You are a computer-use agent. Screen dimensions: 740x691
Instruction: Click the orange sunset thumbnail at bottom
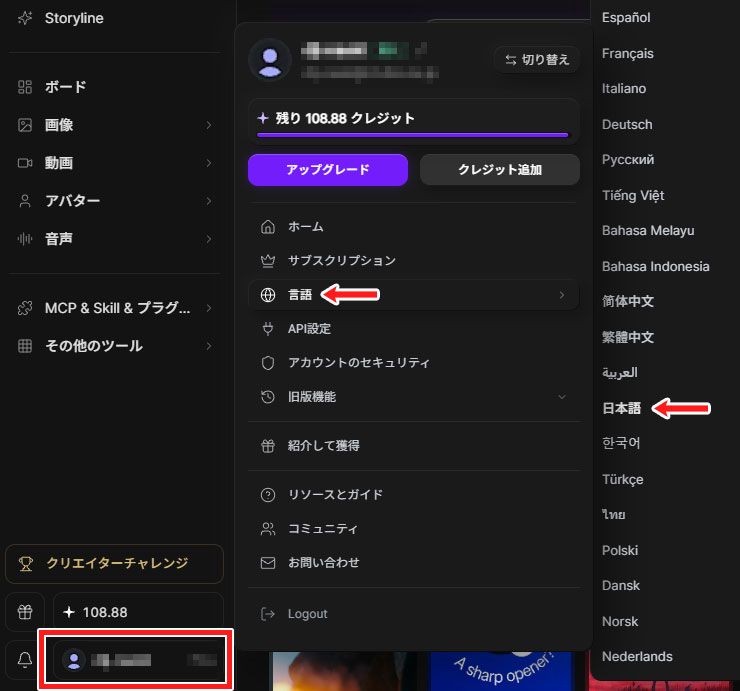coord(344,671)
